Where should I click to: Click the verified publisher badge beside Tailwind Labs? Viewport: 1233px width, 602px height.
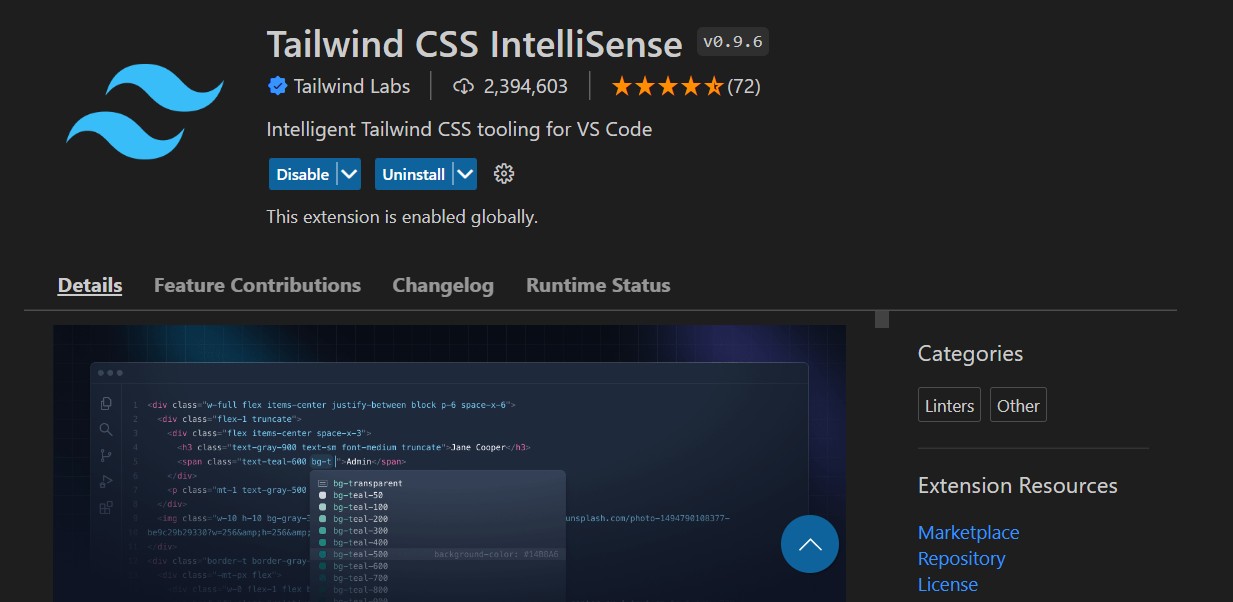(277, 86)
